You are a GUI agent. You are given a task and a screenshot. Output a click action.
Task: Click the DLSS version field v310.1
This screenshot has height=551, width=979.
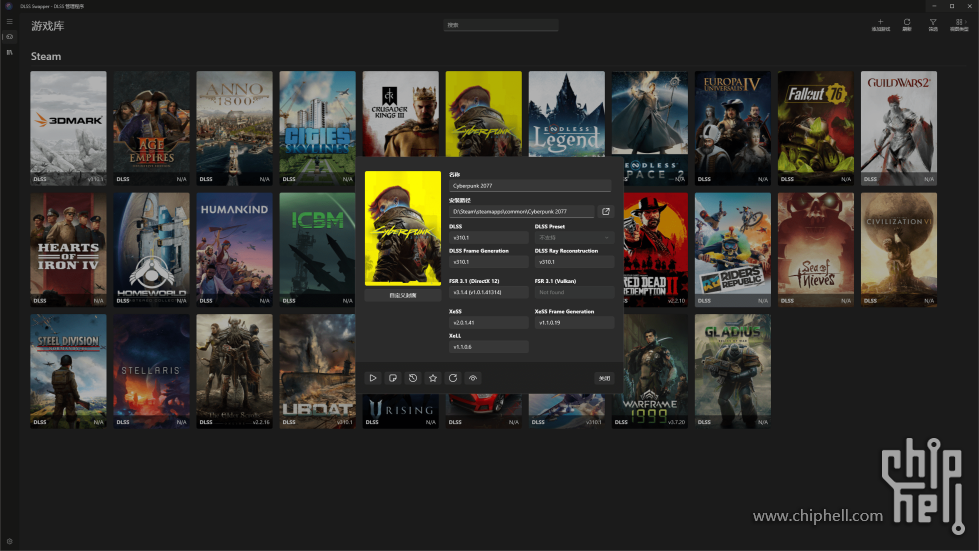[x=488, y=238]
